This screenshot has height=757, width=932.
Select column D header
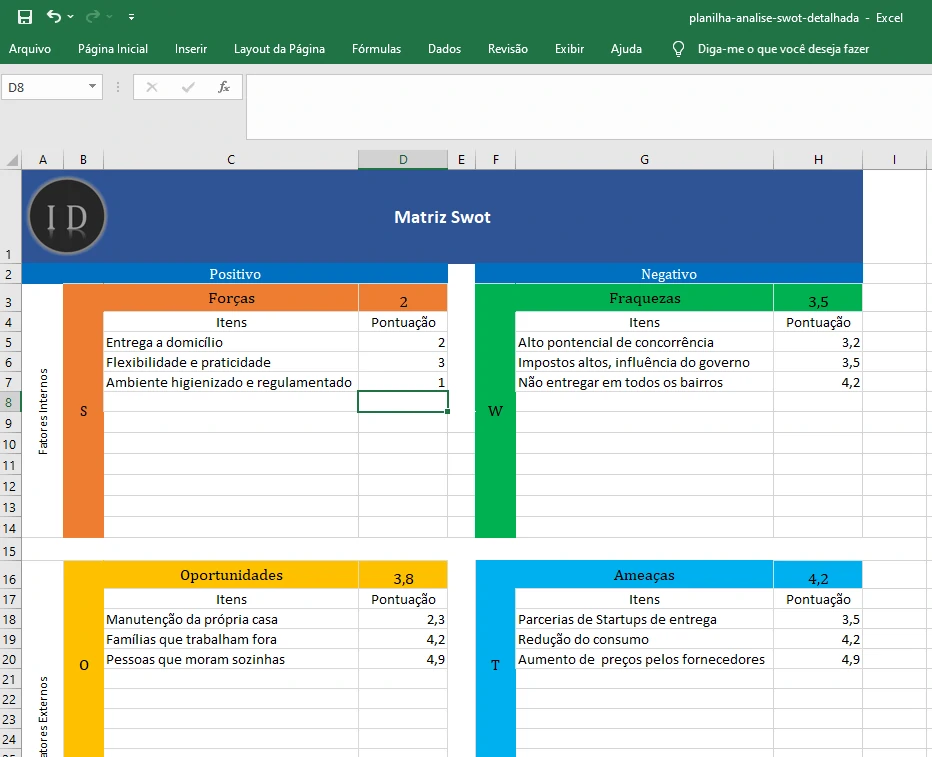point(403,160)
